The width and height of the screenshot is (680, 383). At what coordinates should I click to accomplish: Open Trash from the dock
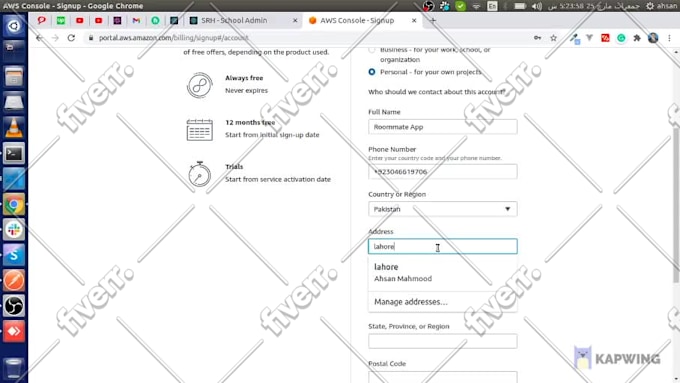tap(14, 369)
